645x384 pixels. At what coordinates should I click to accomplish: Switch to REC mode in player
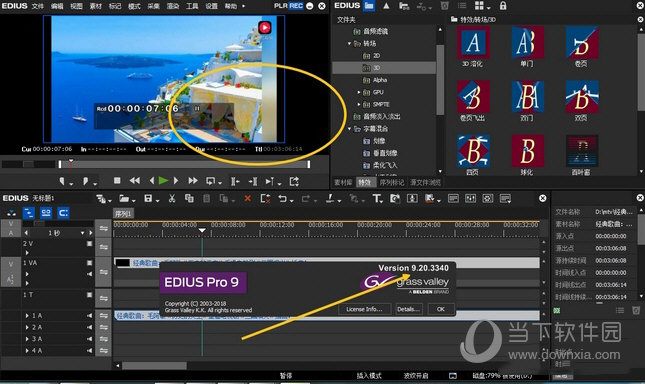pos(296,6)
